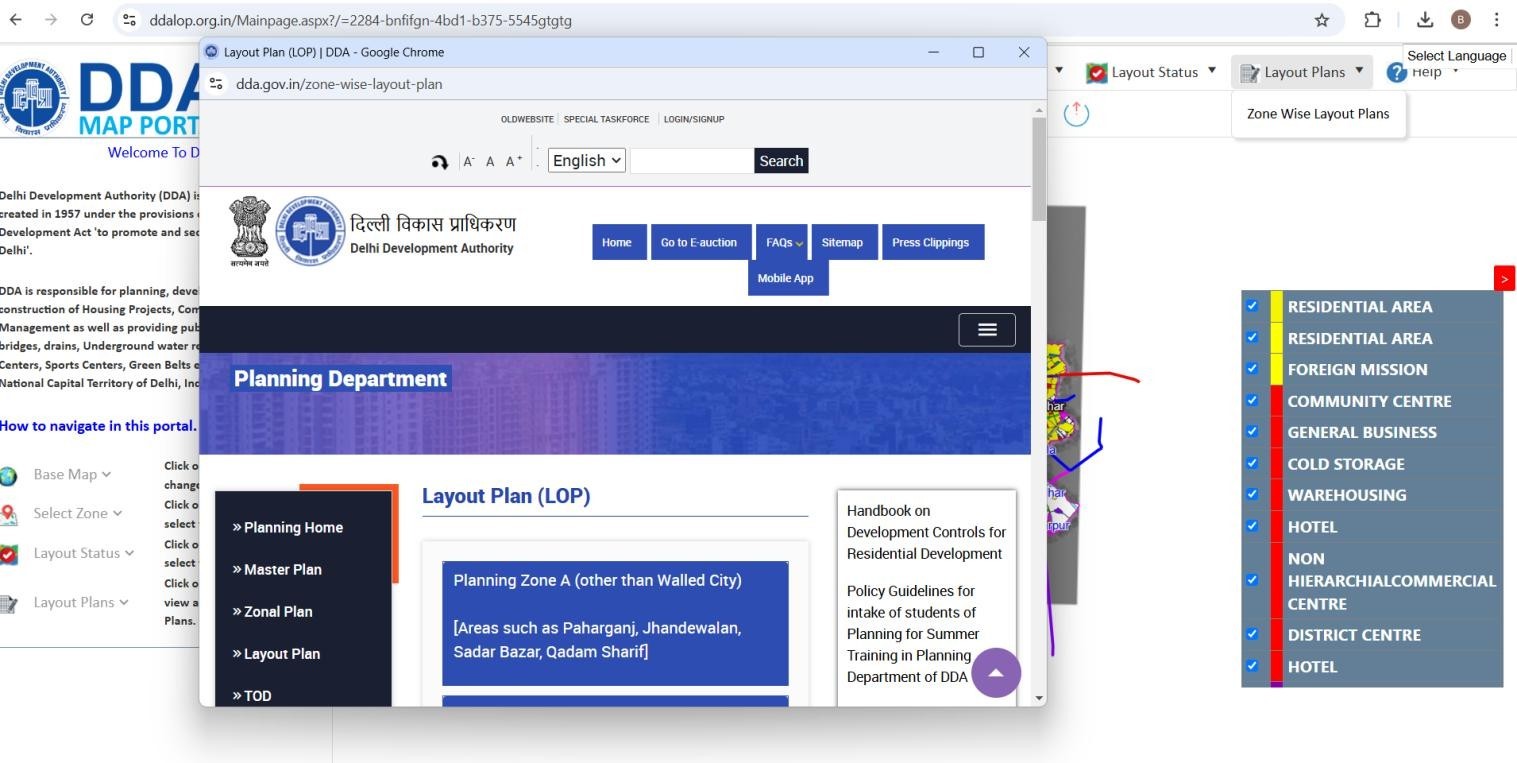Viewport: 1517px width, 763px height.
Task: Open the Chrome profile avatar
Action: (x=1460, y=20)
